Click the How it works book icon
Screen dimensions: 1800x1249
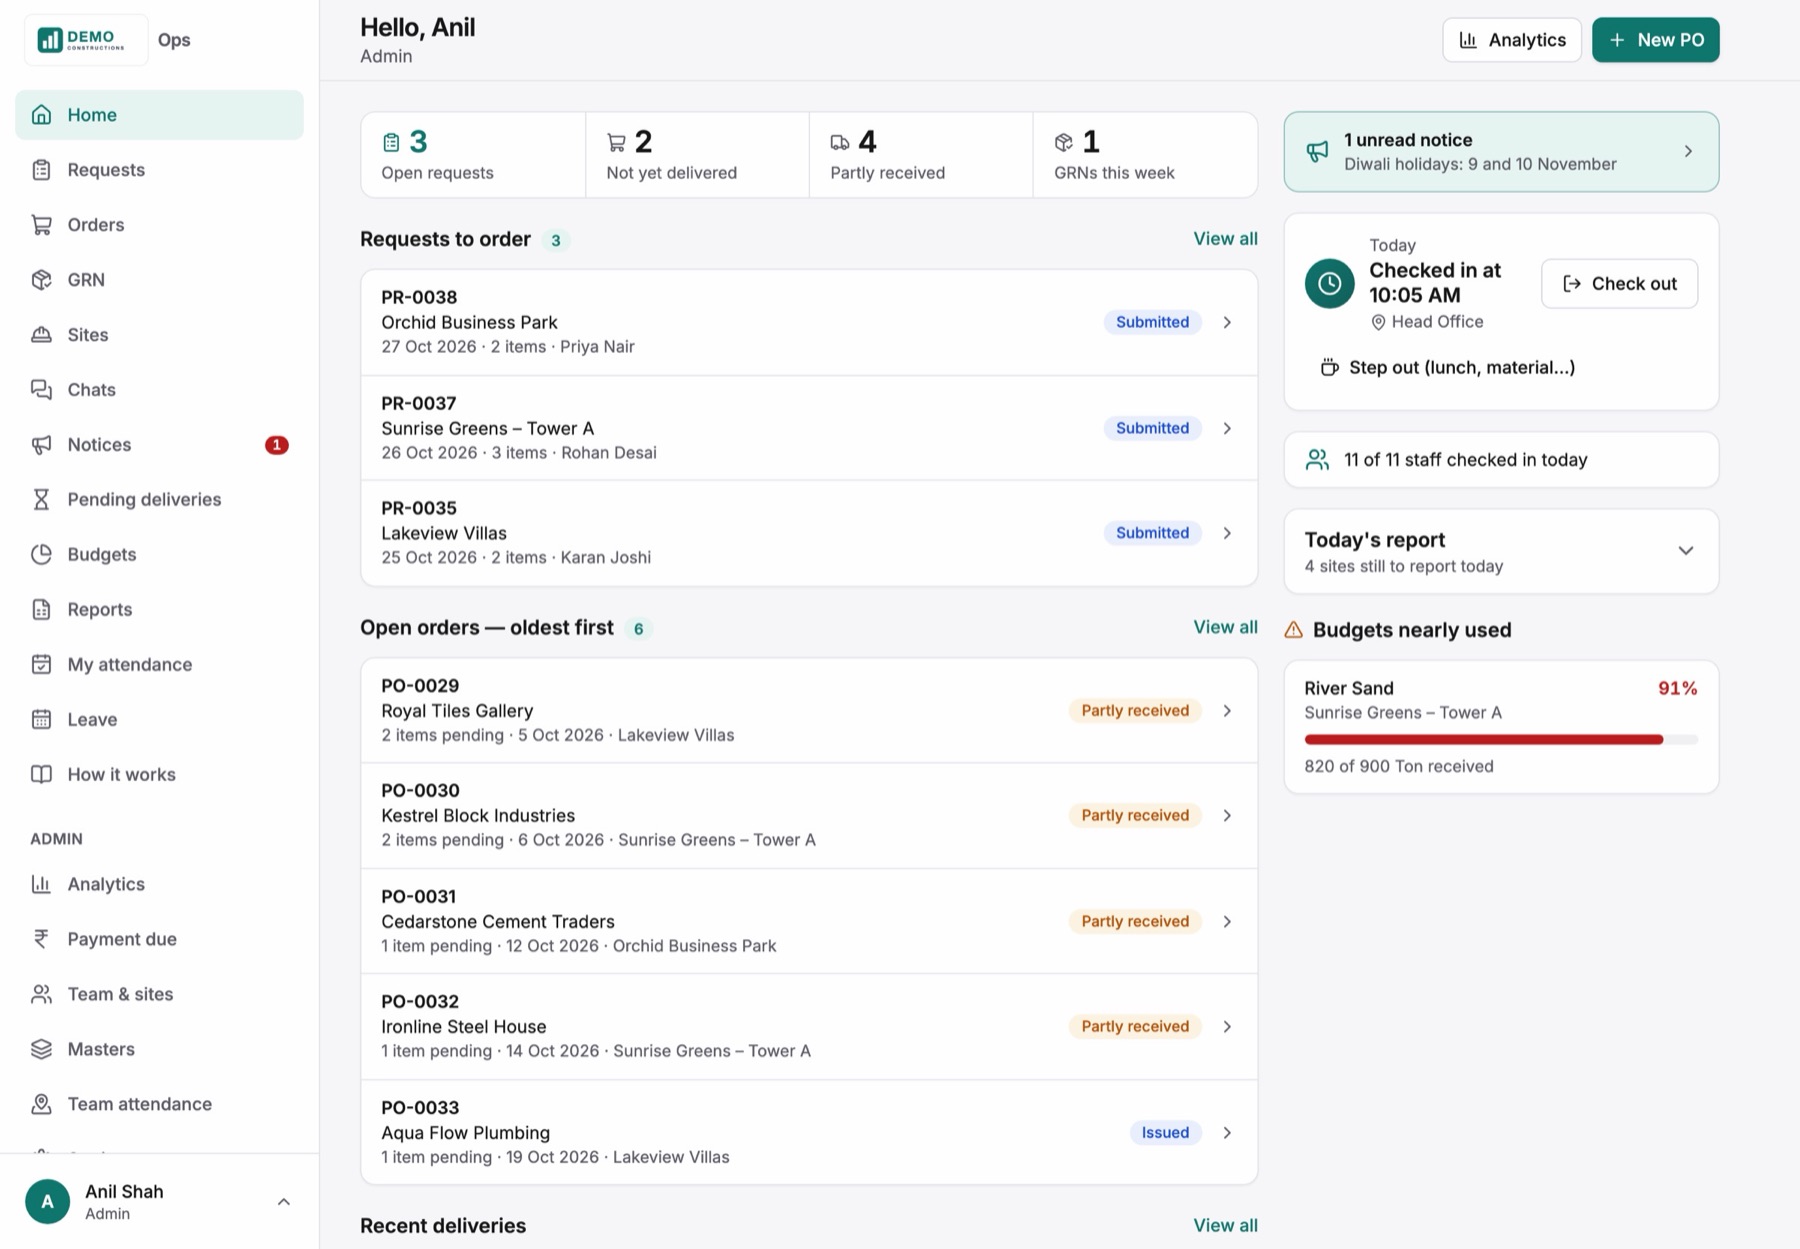(41, 775)
